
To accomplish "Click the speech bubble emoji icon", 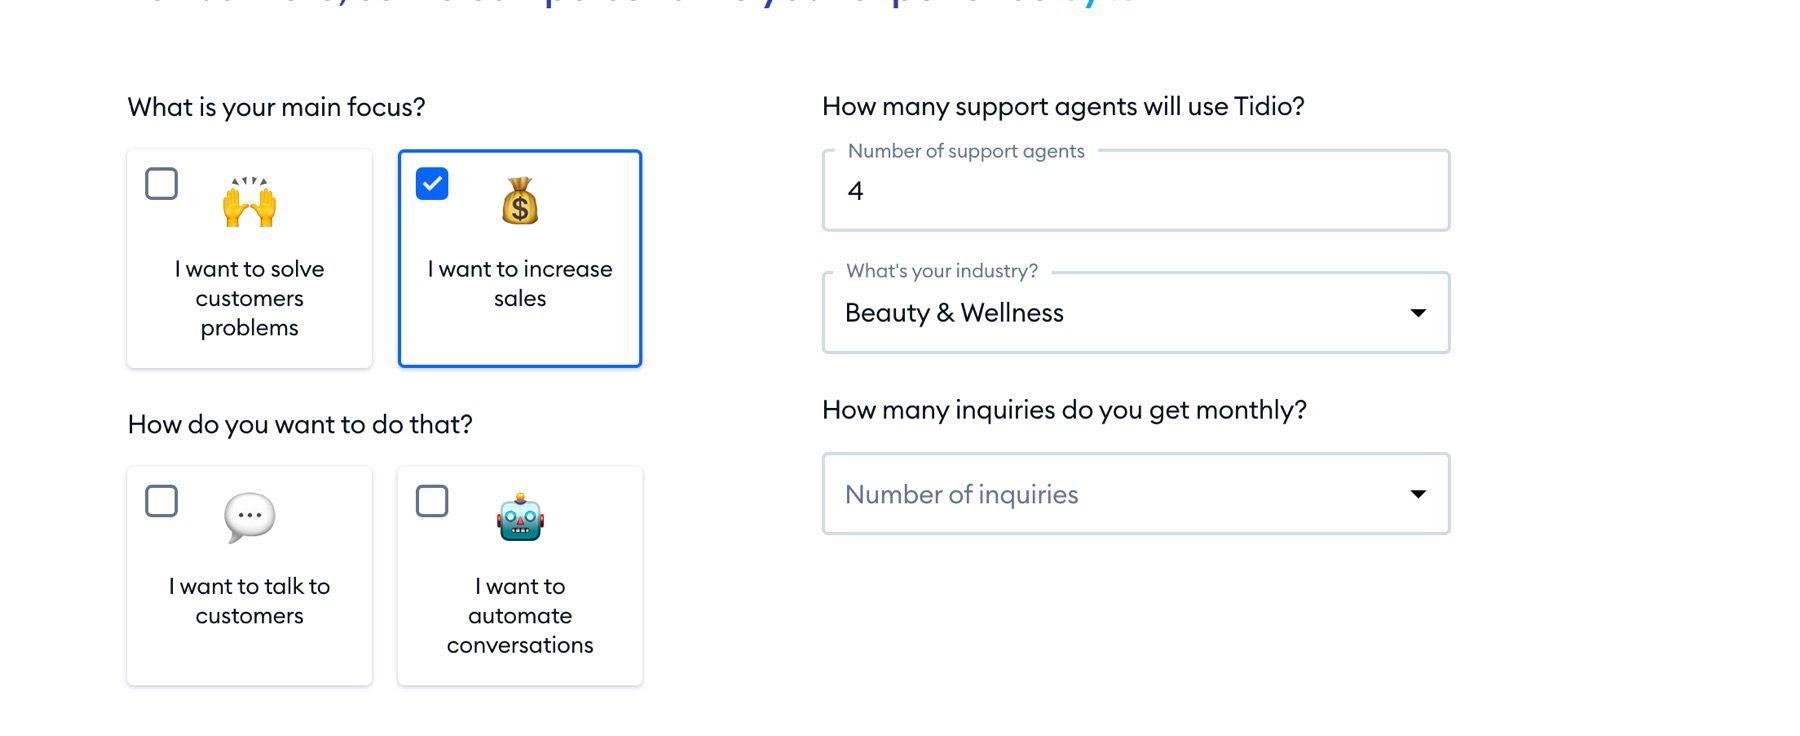I will click(248, 516).
